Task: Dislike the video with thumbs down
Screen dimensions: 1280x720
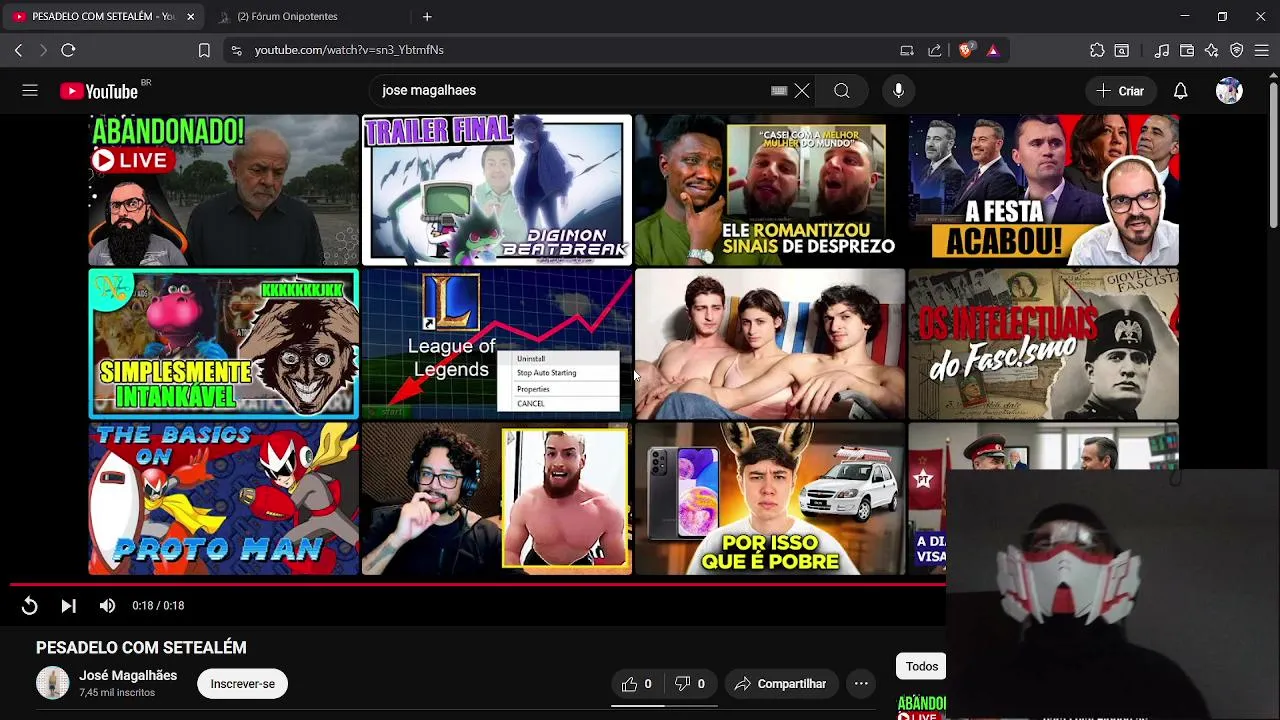Action: pyautogui.click(x=690, y=684)
